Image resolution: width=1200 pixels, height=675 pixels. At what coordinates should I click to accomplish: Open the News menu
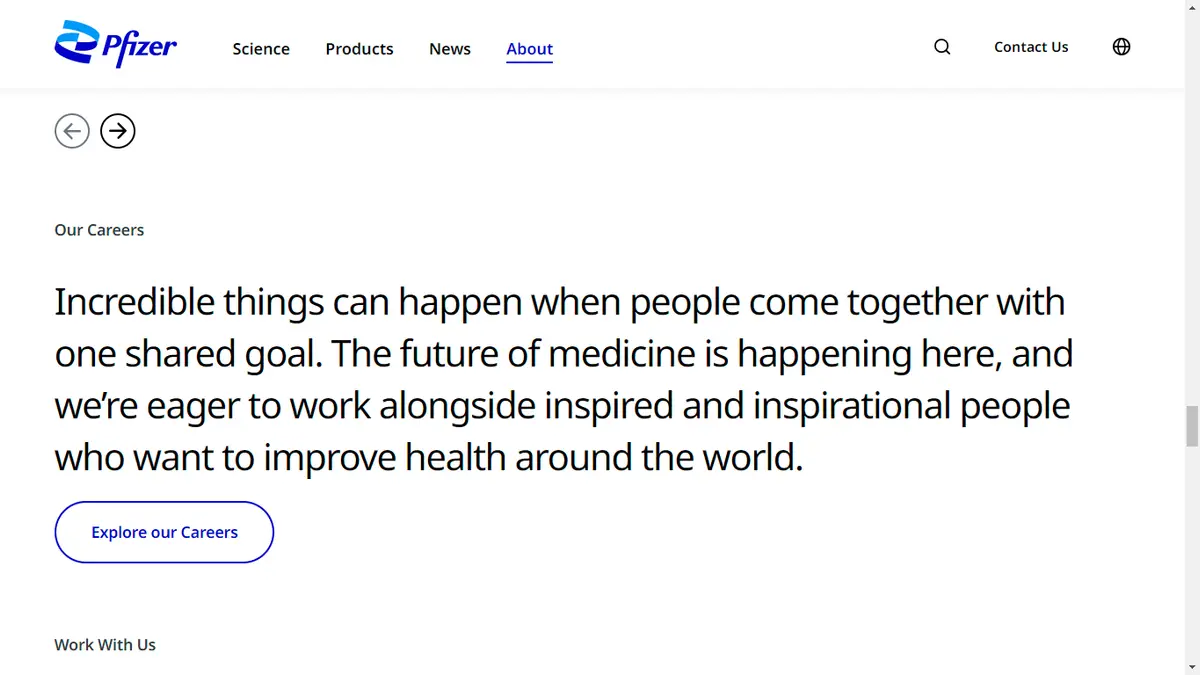[x=449, y=49]
